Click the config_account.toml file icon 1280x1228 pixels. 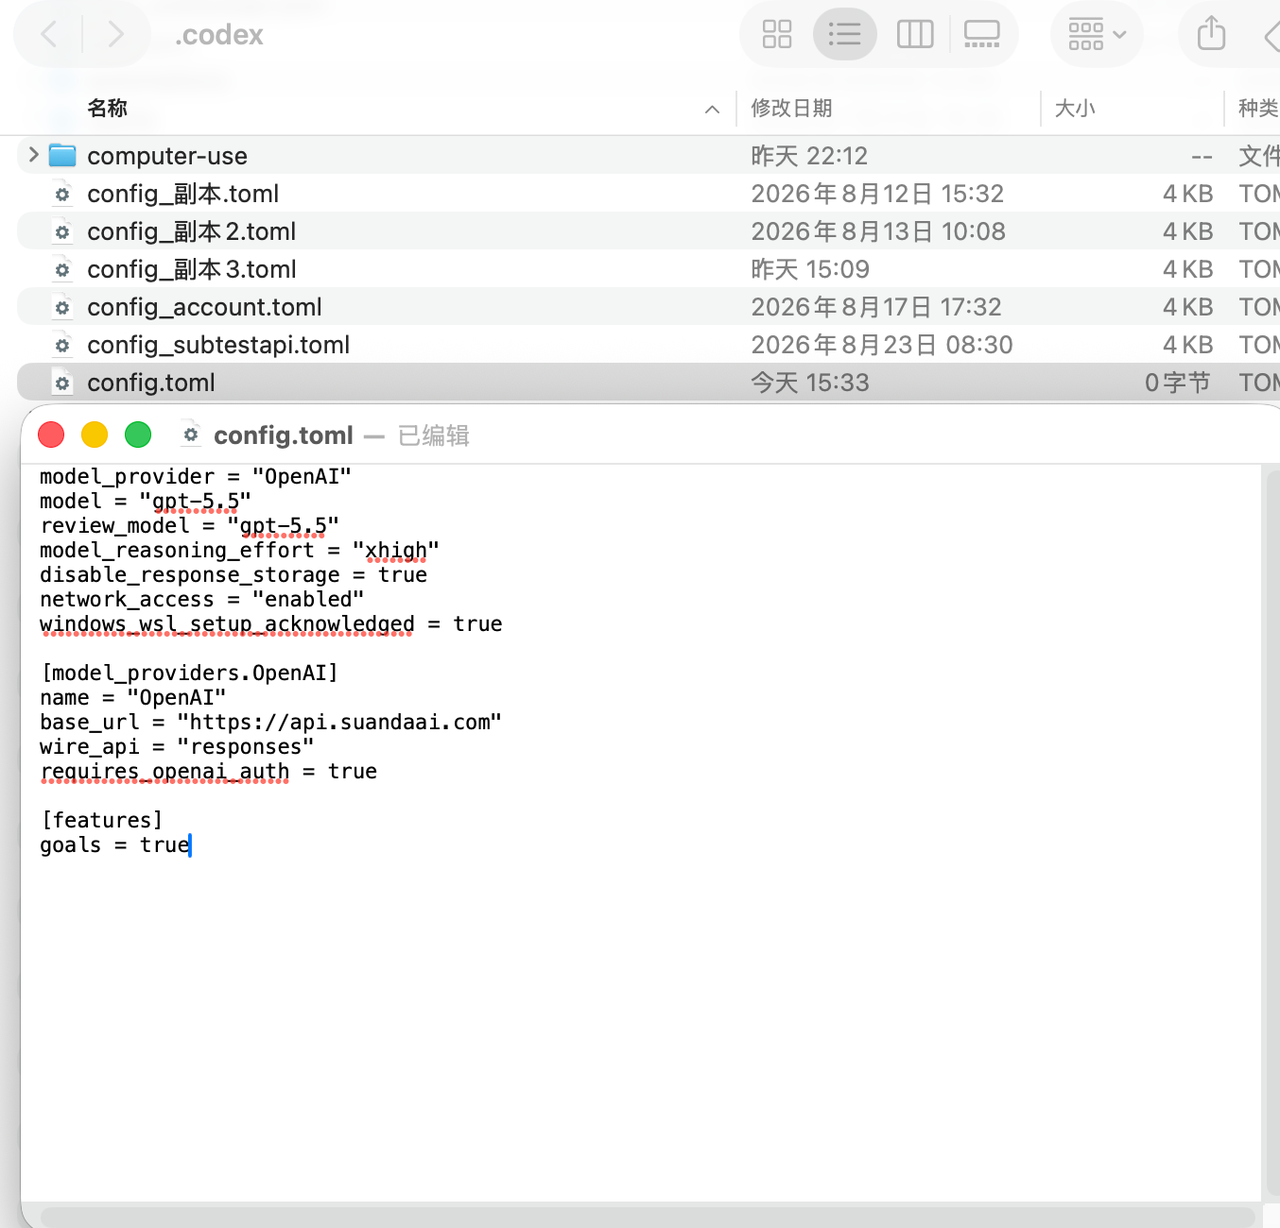pyautogui.click(x=63, y=308)
